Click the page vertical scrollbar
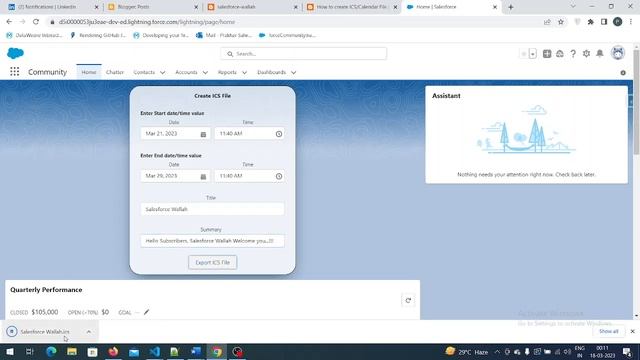This screenshot has width=640, height=360. pyautogui.click(x=636, y=102)
